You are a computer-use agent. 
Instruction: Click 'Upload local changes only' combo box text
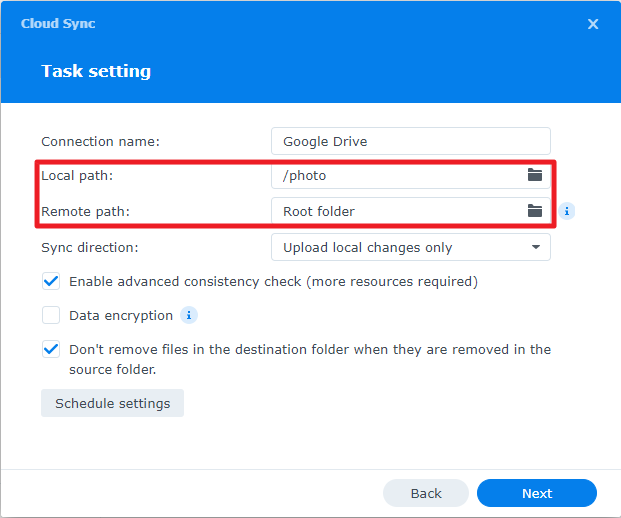(x=368, y=247)
